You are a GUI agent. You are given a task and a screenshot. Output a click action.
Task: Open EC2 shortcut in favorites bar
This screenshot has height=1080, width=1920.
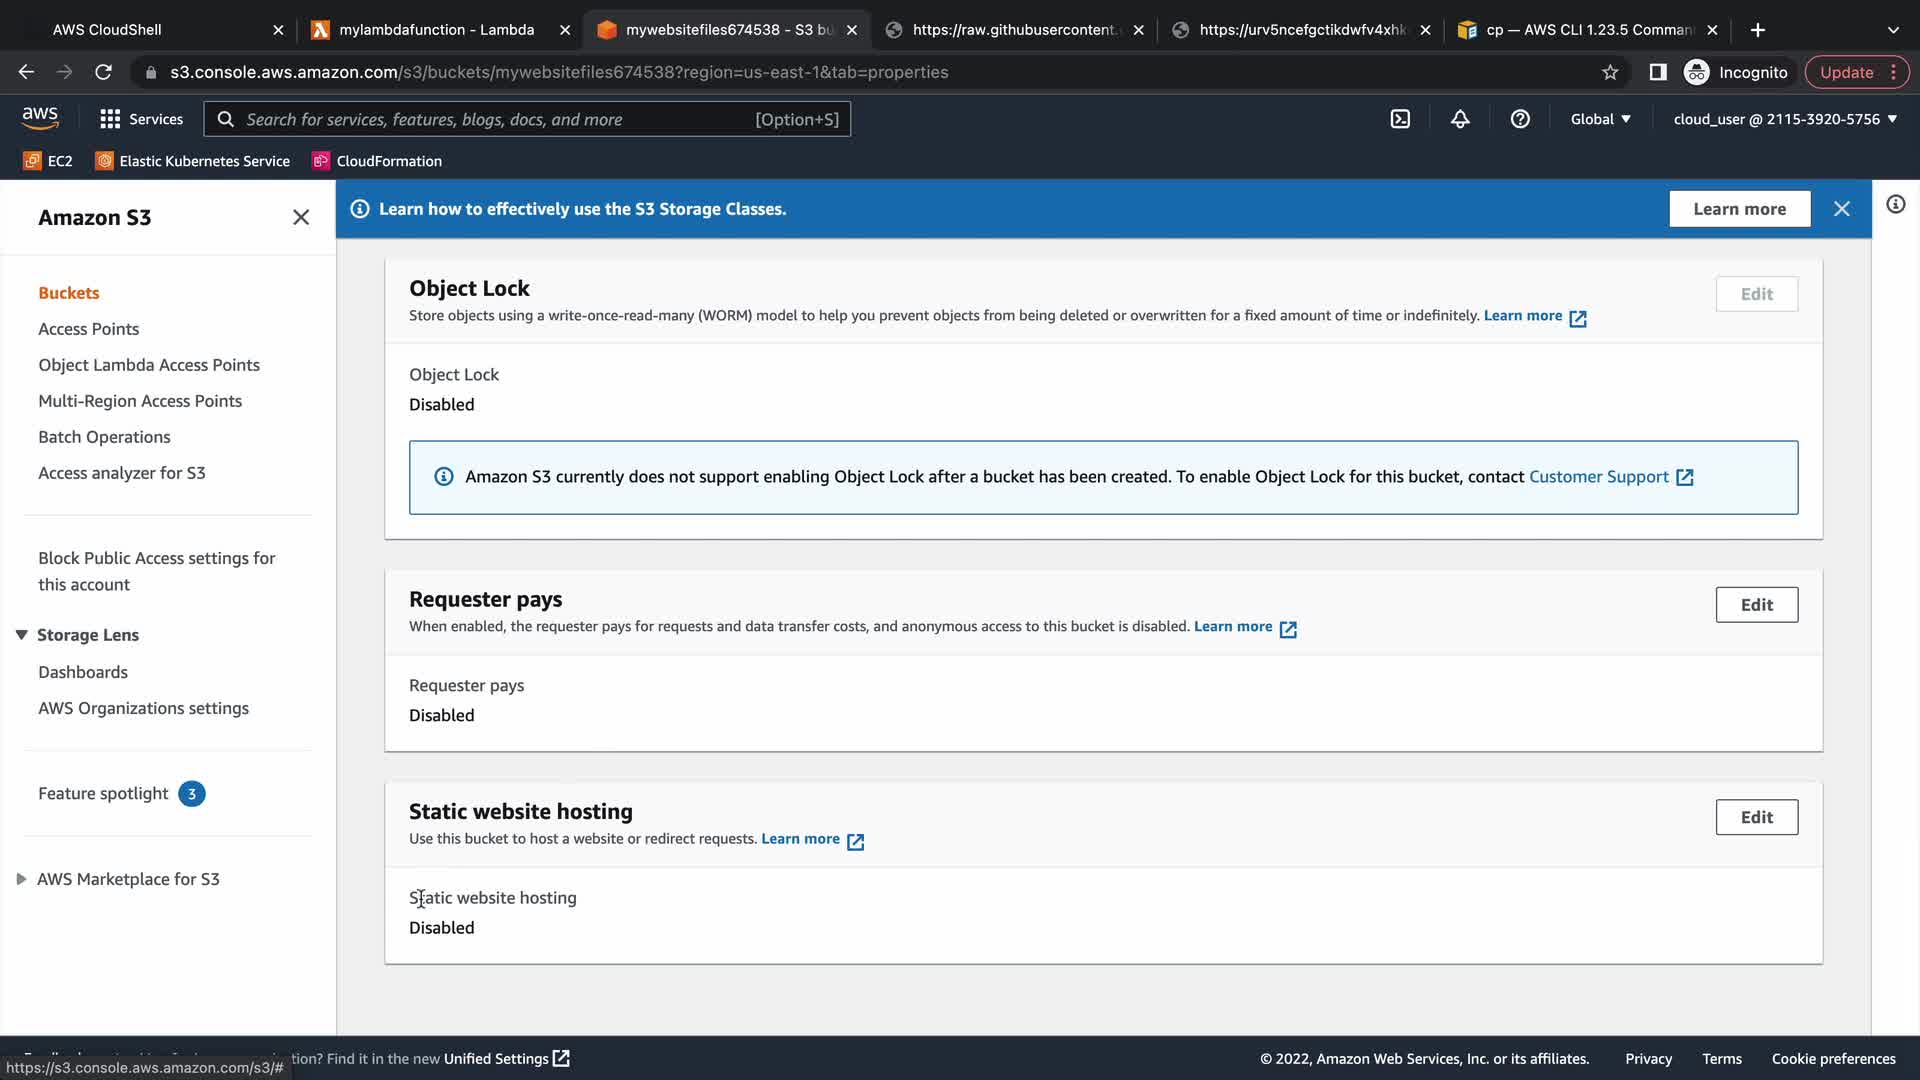coord(48,161)
